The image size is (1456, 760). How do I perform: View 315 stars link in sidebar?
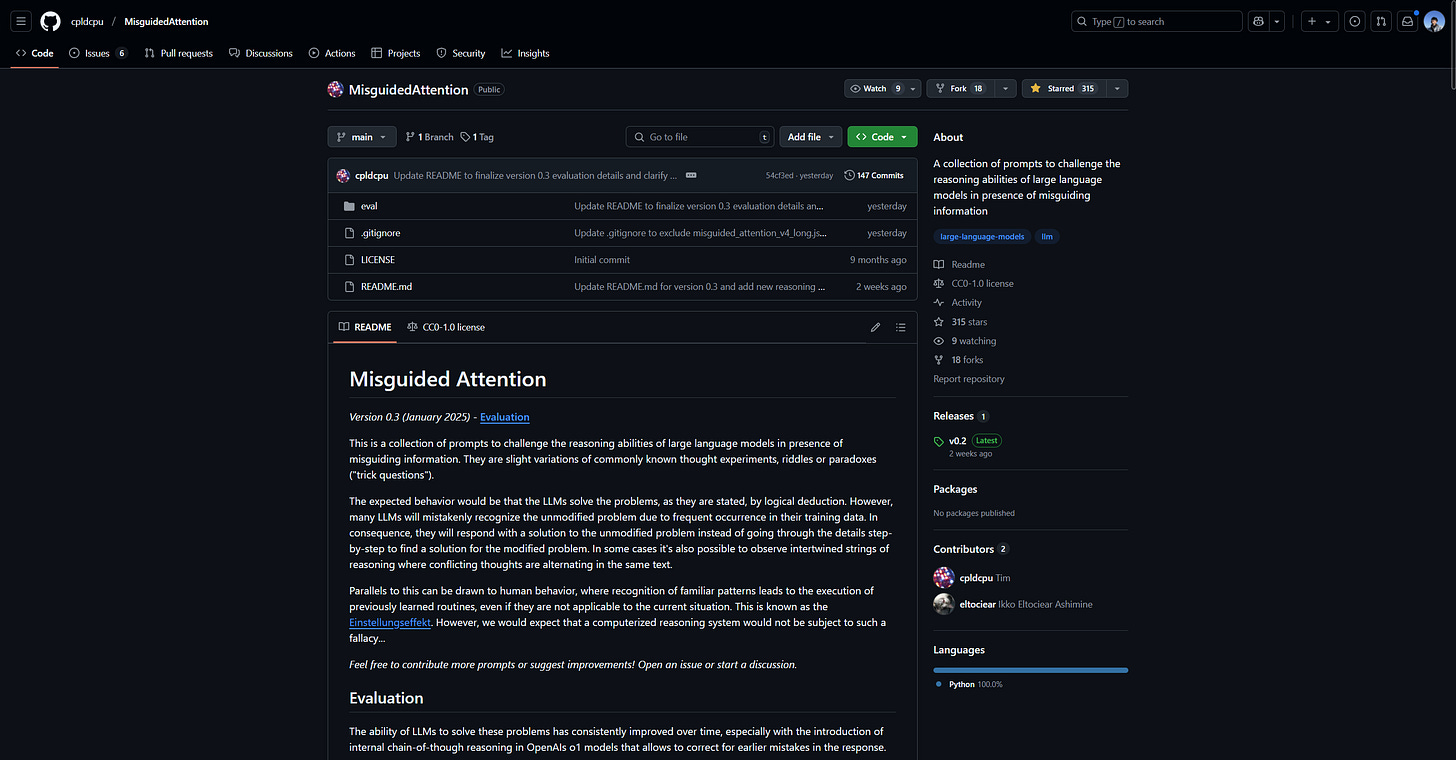[x=961, y=322]
